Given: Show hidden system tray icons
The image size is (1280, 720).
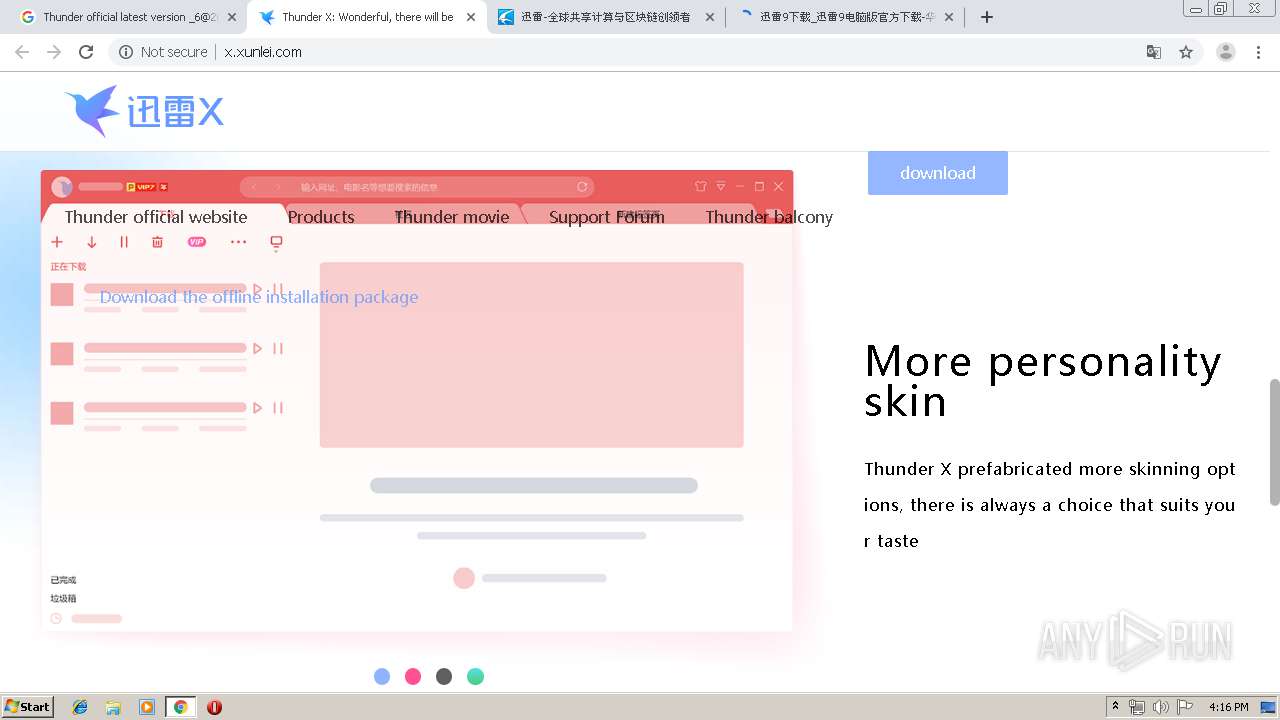Looking at the screenshot, I should click(1115, 707).
